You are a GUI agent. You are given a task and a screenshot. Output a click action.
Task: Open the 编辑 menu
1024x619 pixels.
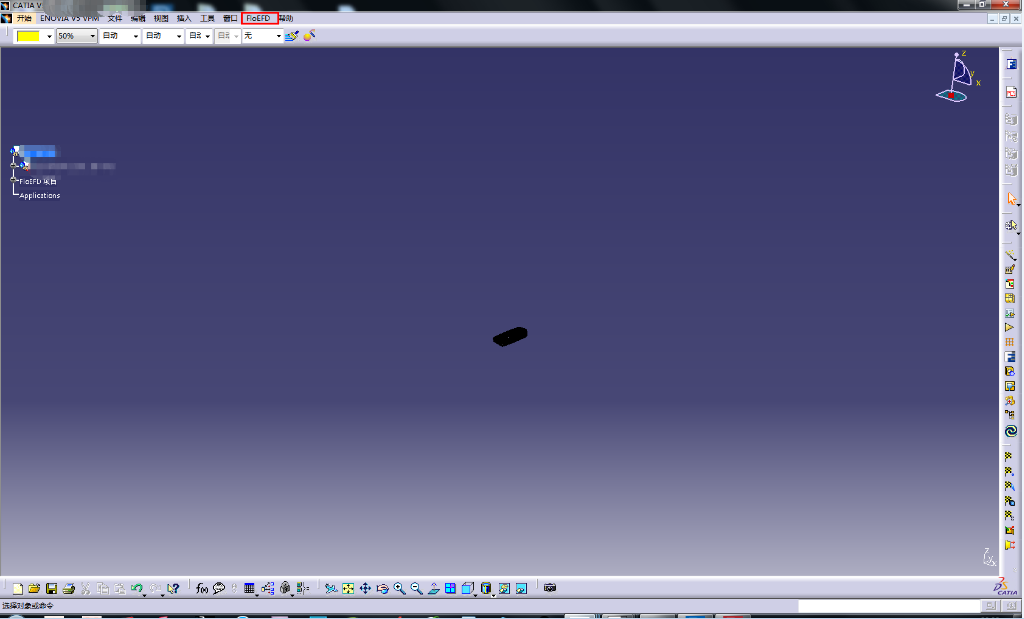[x=138, y=18]
